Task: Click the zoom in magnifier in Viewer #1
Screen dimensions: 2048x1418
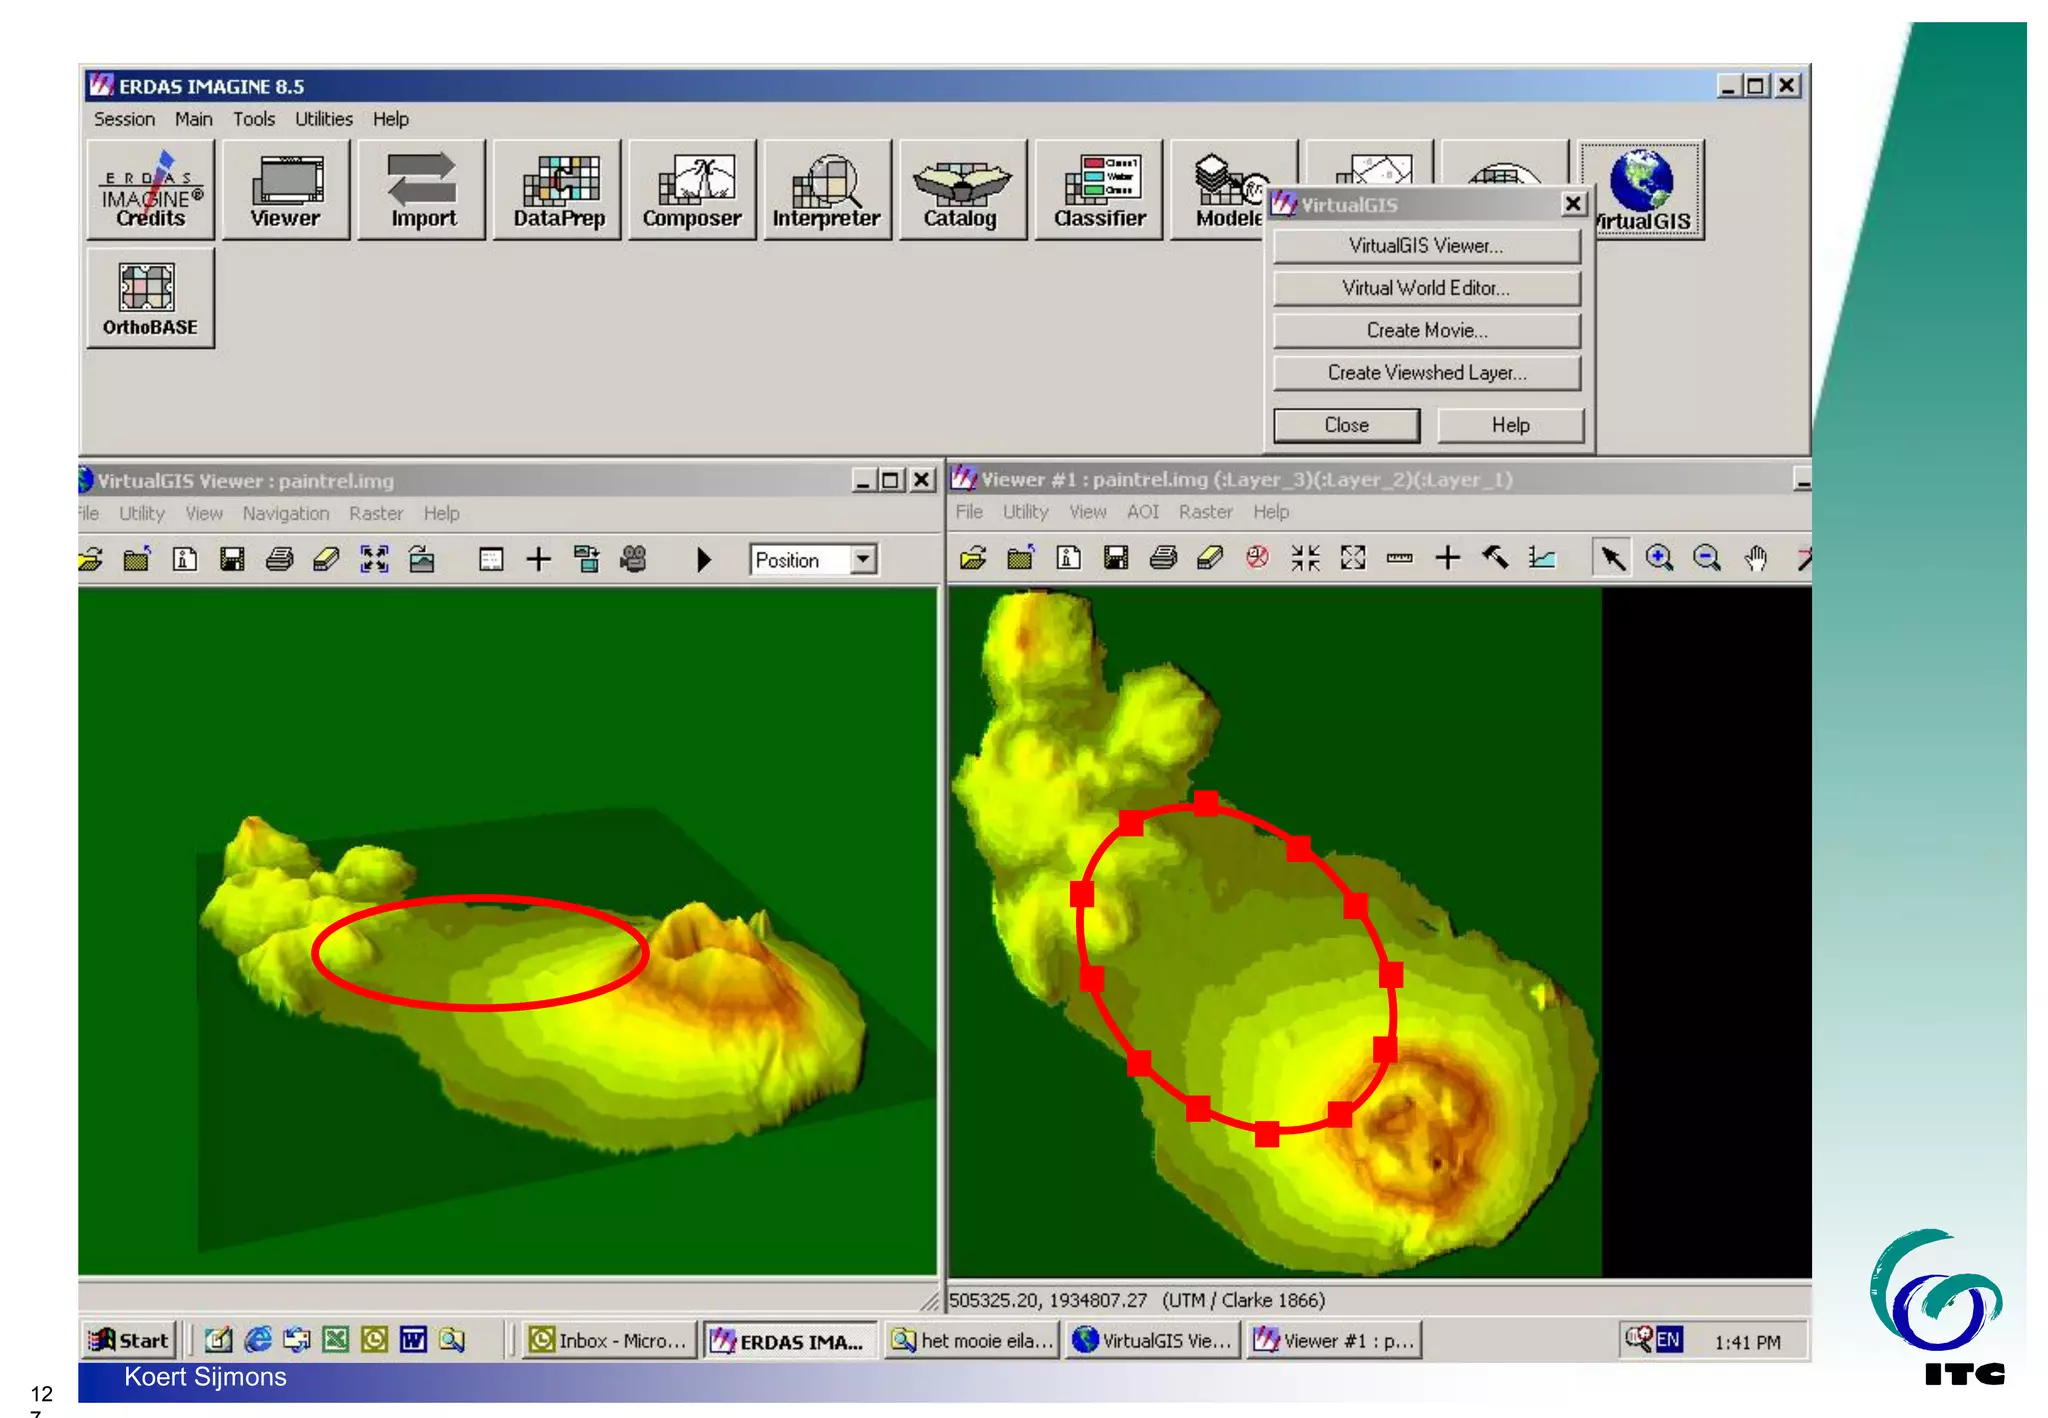Action: [1659, 558]
